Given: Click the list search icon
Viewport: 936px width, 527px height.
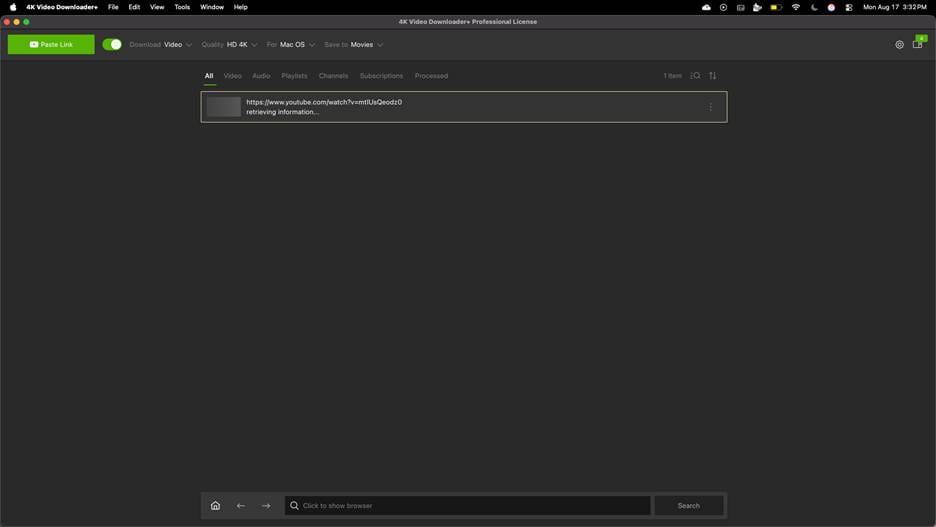Looking at the screenshot, I should pos(695,76).
